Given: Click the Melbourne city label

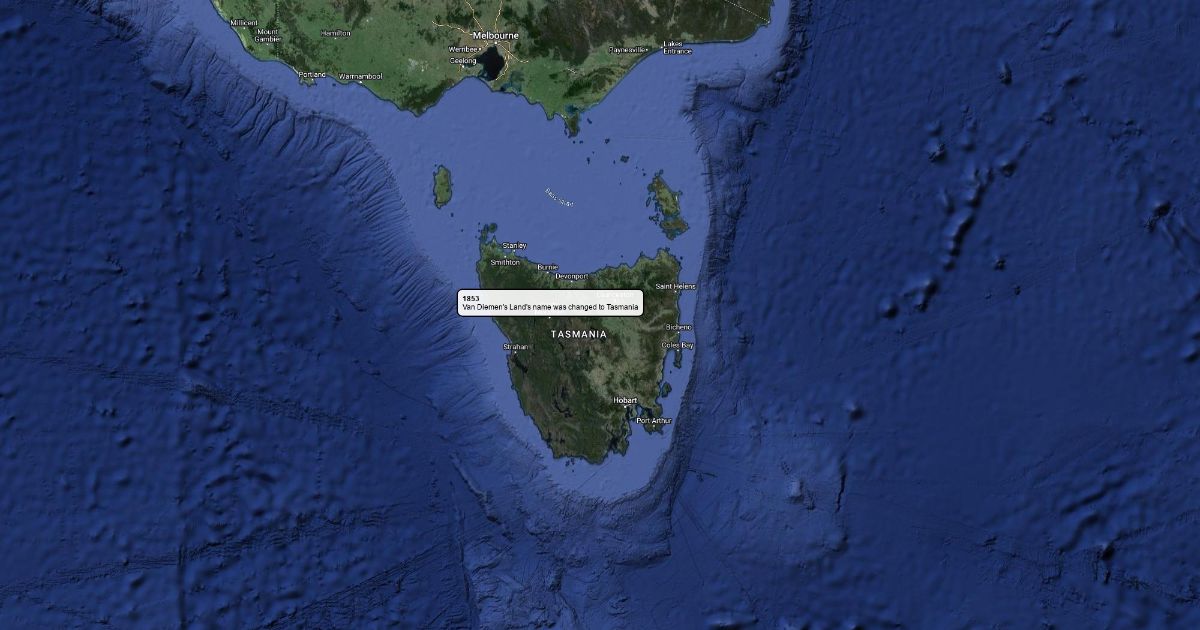Looking at the screenshot, I should tap(496, 35).
